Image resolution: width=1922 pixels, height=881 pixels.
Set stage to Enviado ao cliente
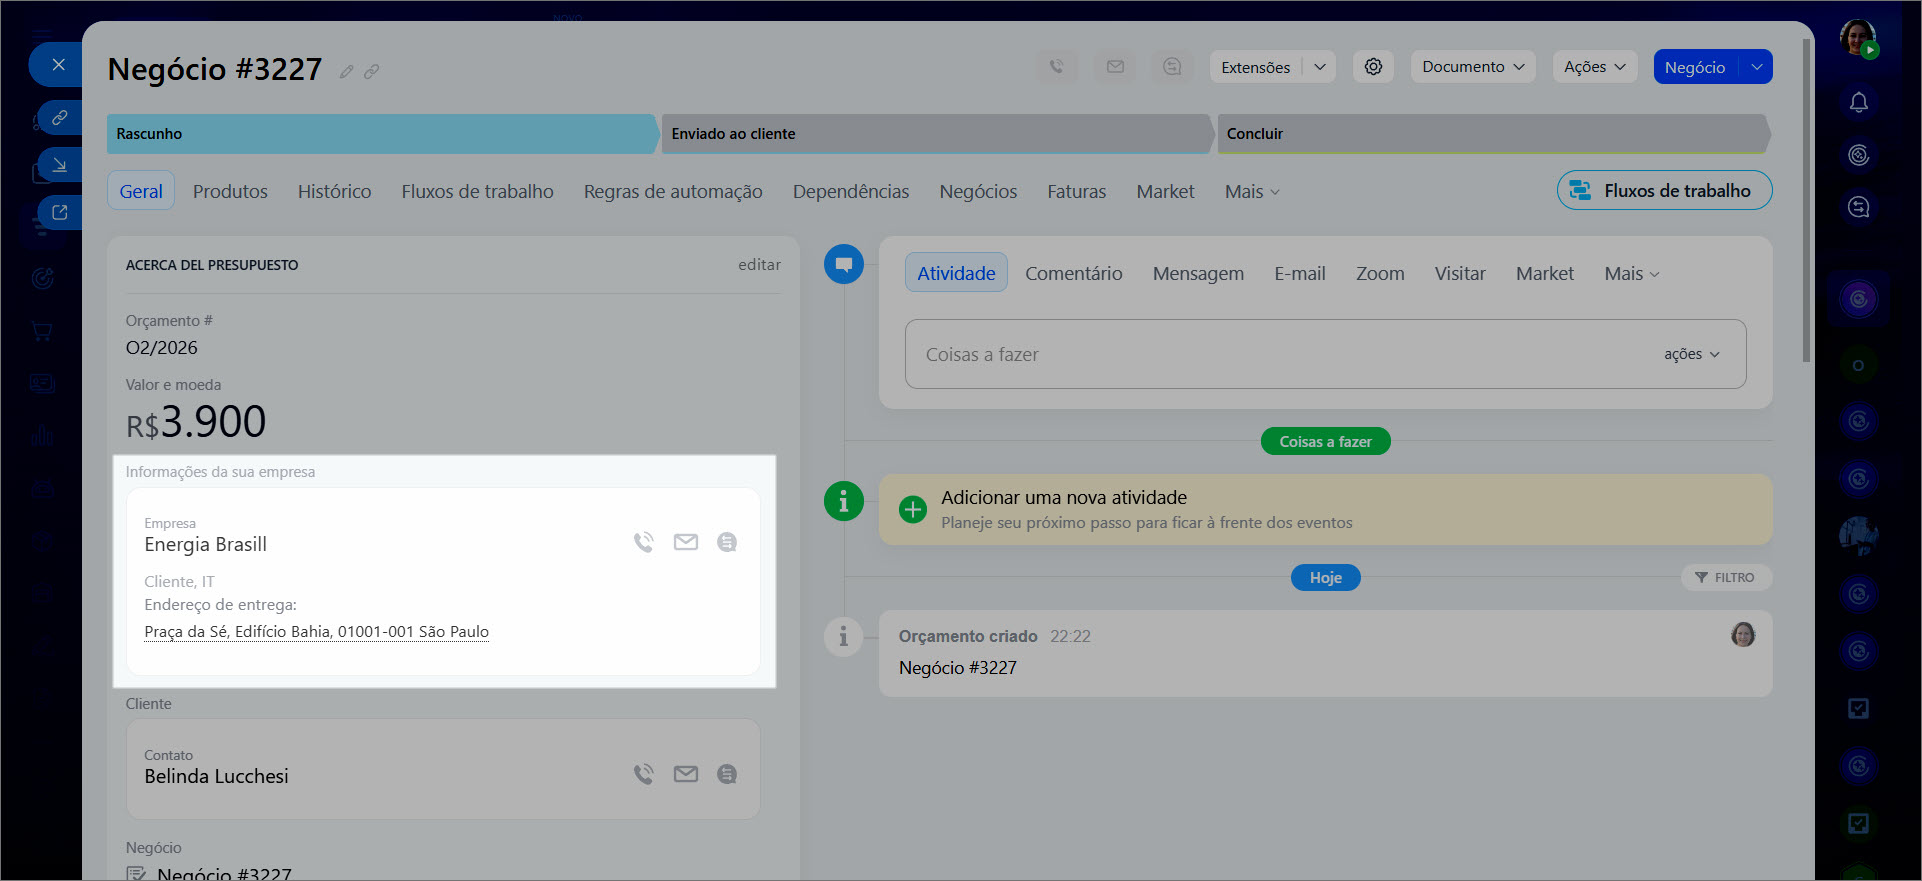click(x=935, y=134)
